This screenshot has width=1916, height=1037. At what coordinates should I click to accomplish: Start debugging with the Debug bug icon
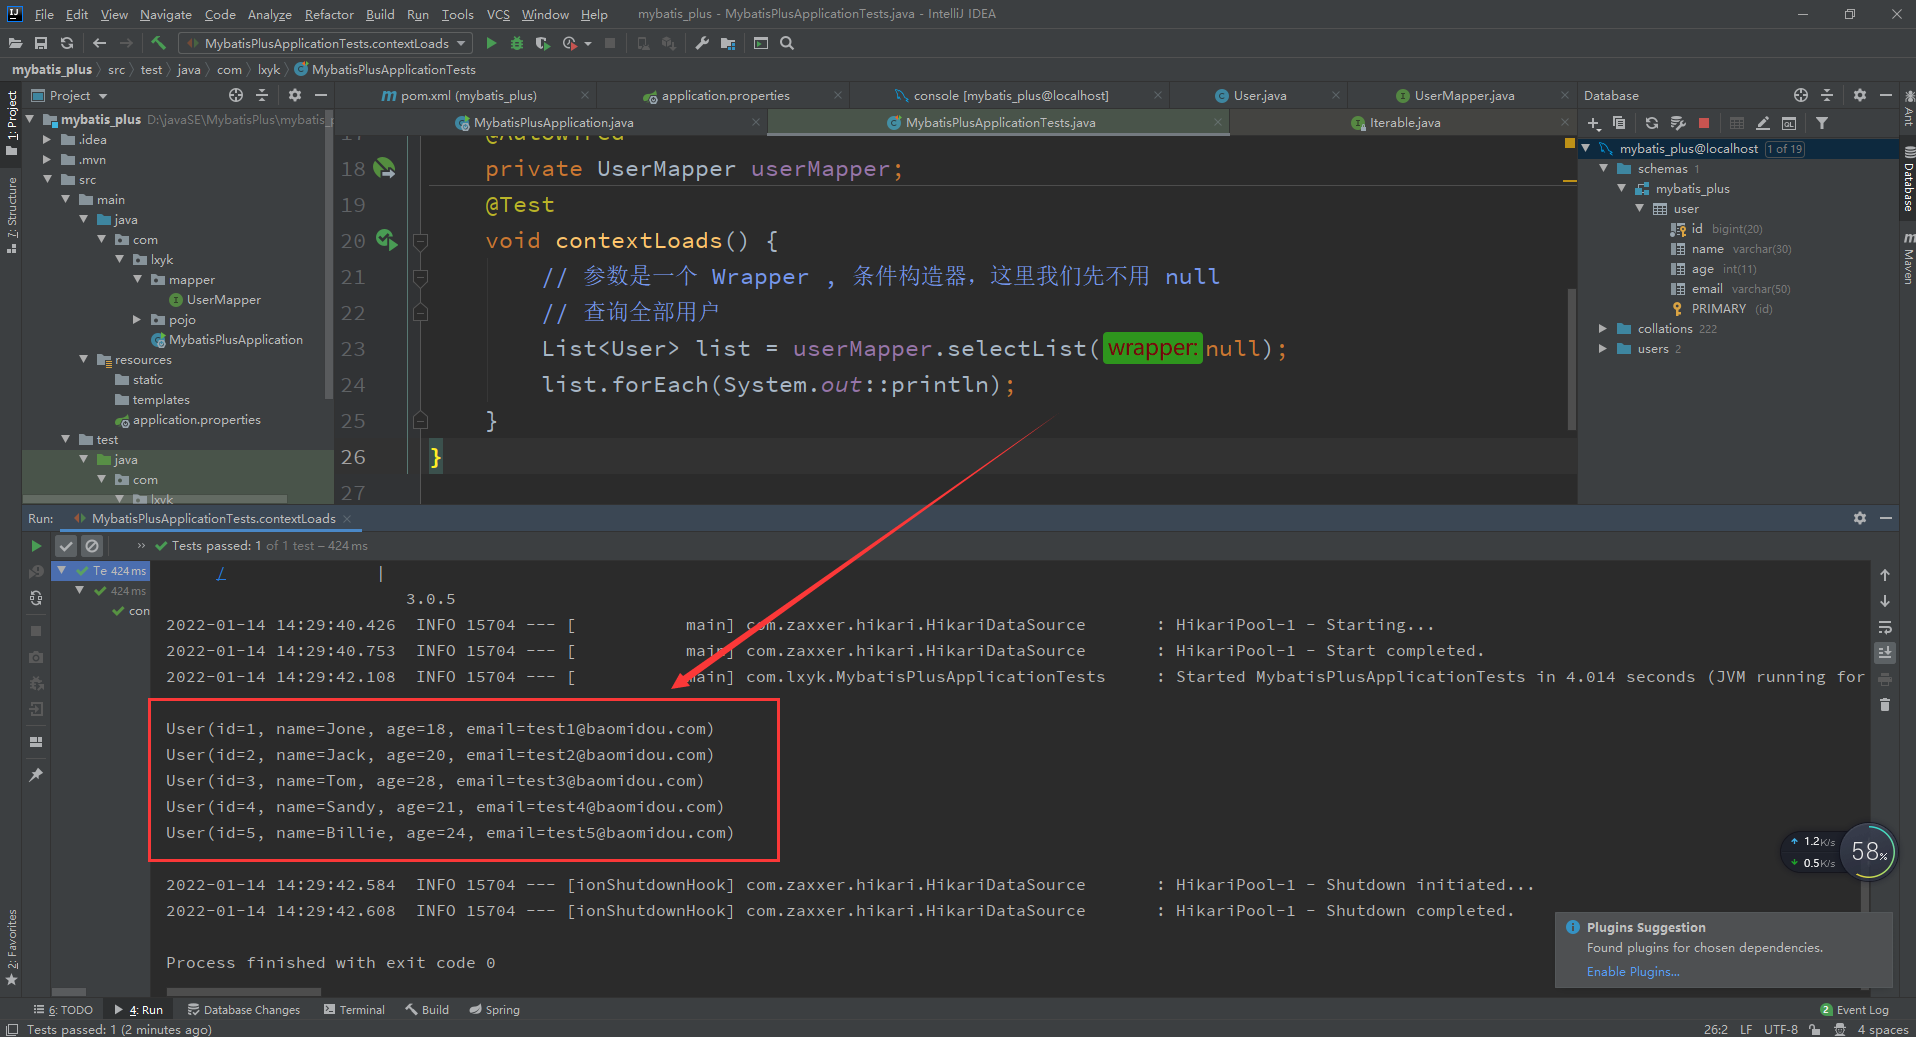(x=516, y=43)
